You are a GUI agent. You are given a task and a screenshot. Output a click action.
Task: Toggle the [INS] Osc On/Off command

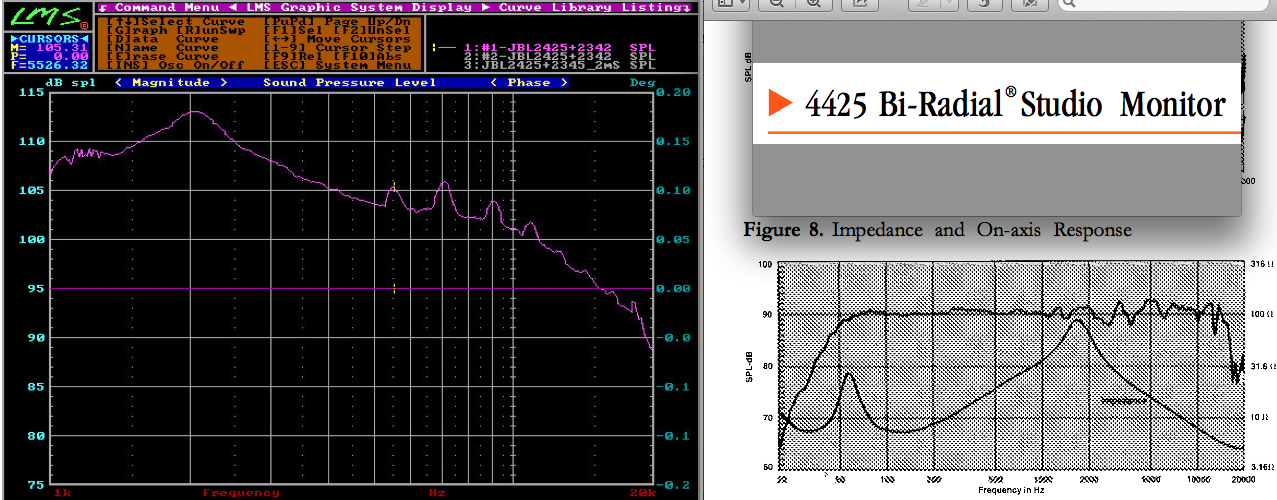click(176, 65)
